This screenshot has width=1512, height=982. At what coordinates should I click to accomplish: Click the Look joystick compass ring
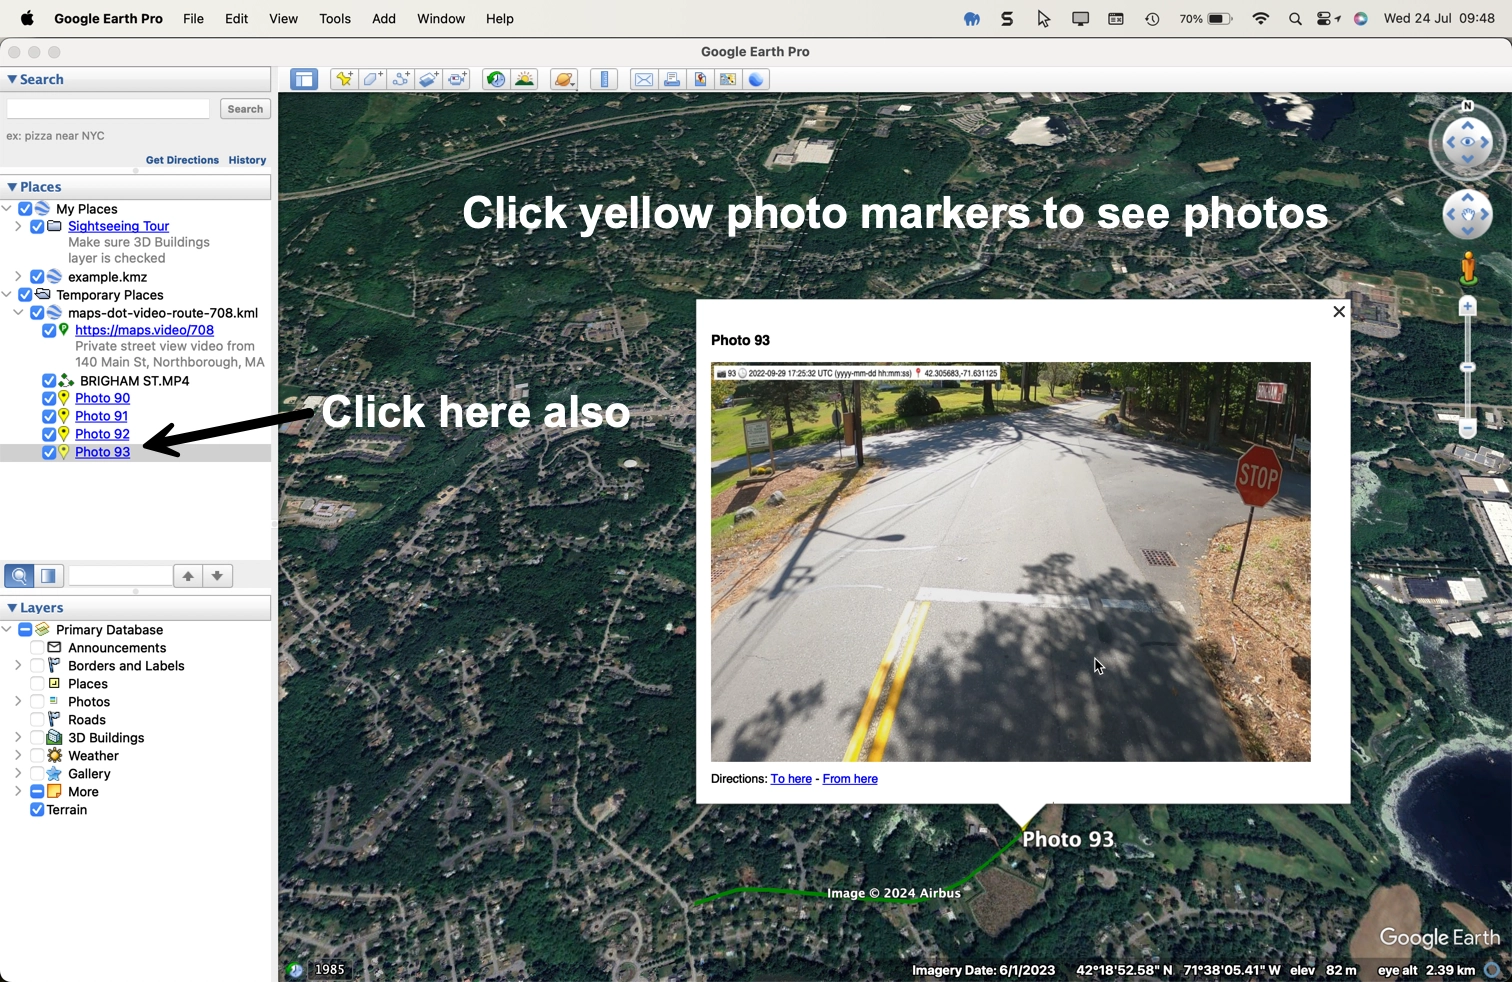point(1467,142)
